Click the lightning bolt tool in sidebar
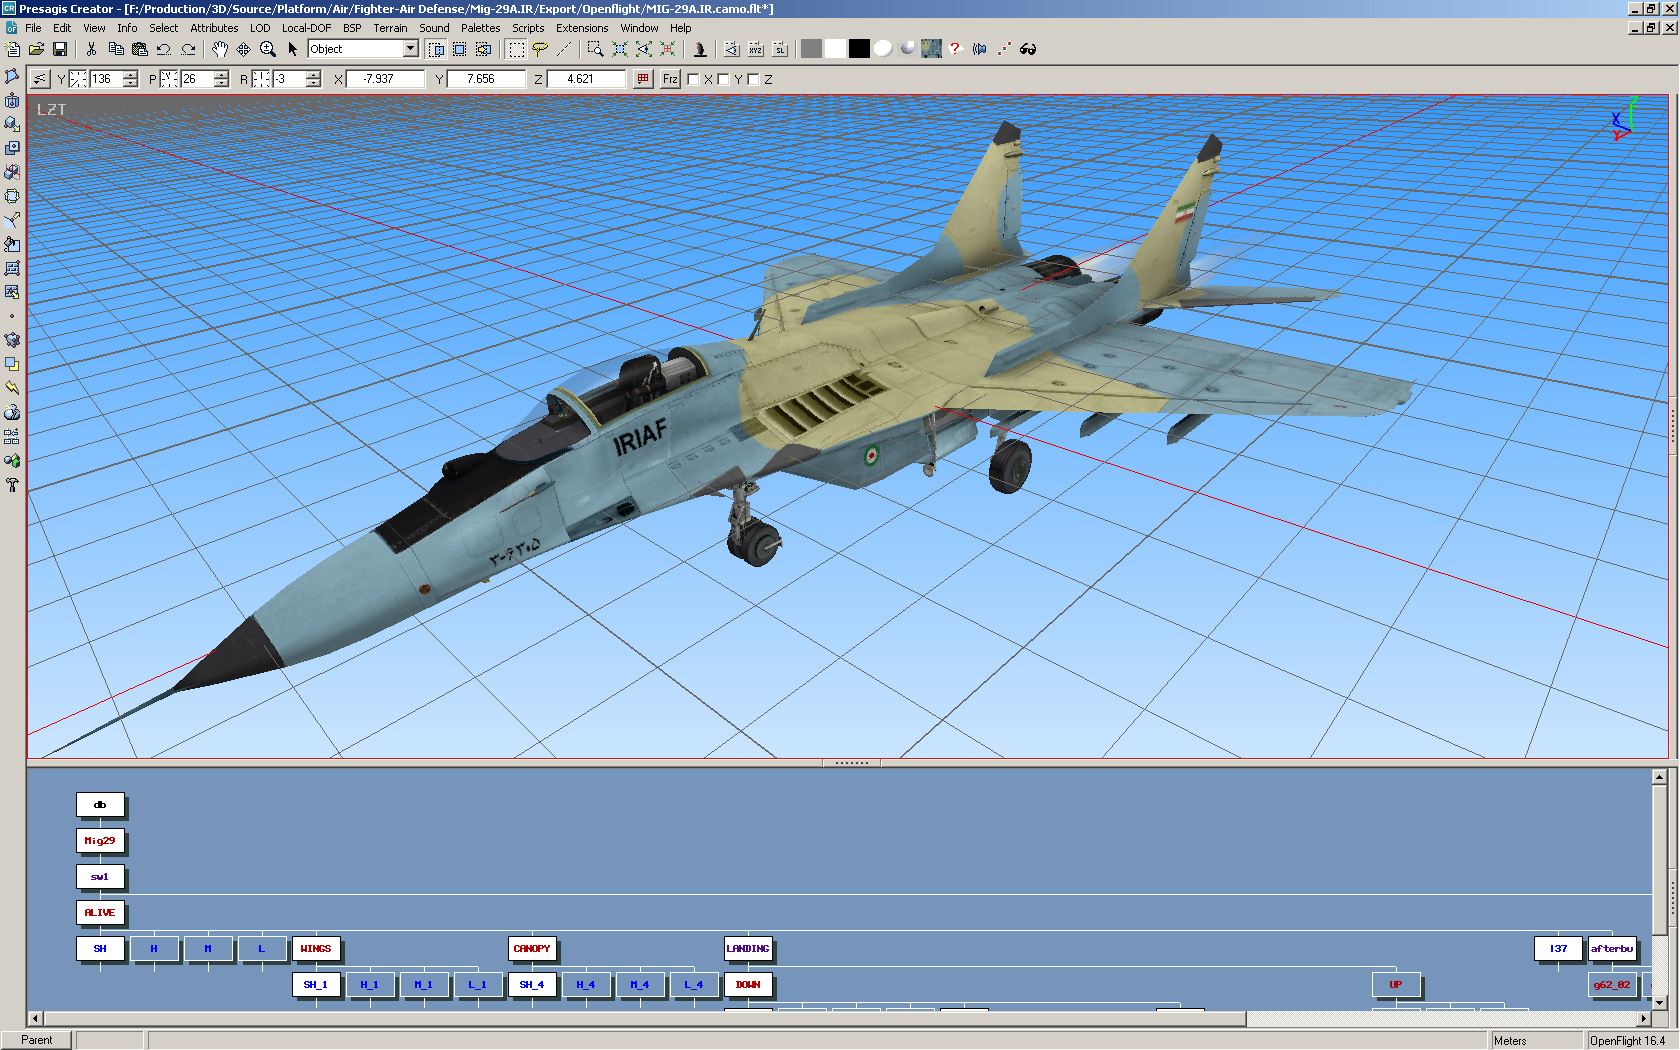Image resolution: width=1680 pixels, height=1050 pixels. pyautogui.click(x=12, y=388)
